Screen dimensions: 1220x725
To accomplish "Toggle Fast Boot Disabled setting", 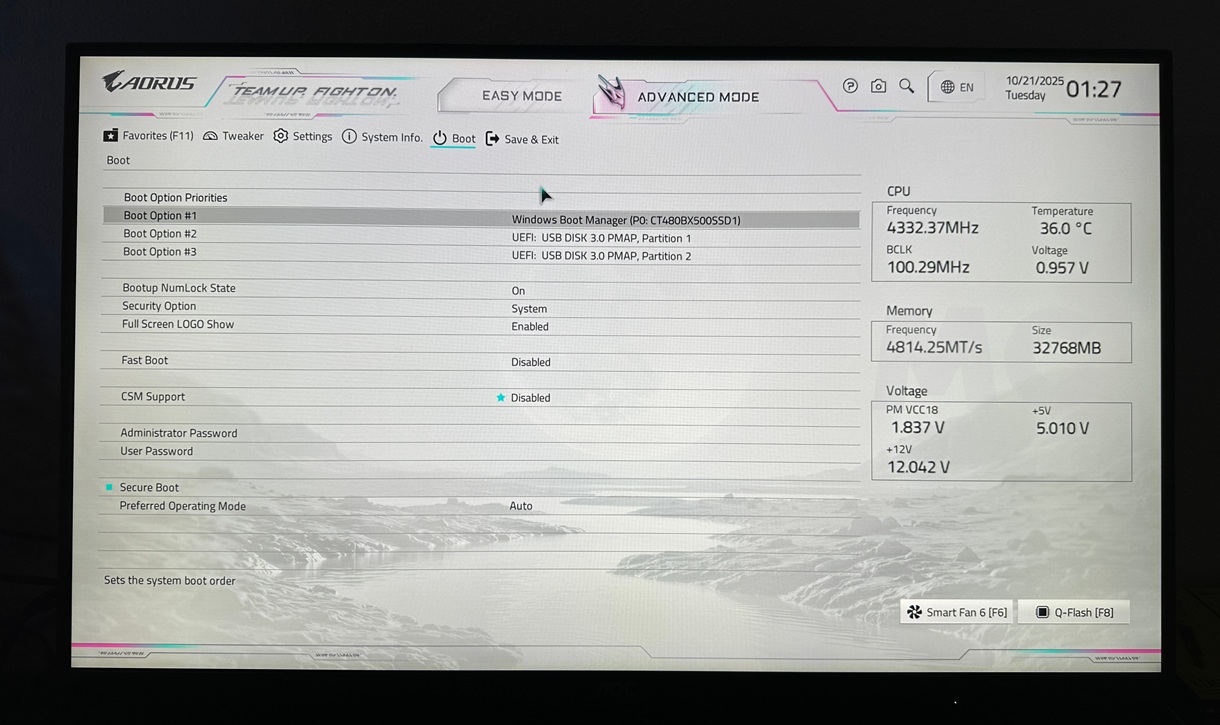I will pyautogui.click(x=530, y=362).
